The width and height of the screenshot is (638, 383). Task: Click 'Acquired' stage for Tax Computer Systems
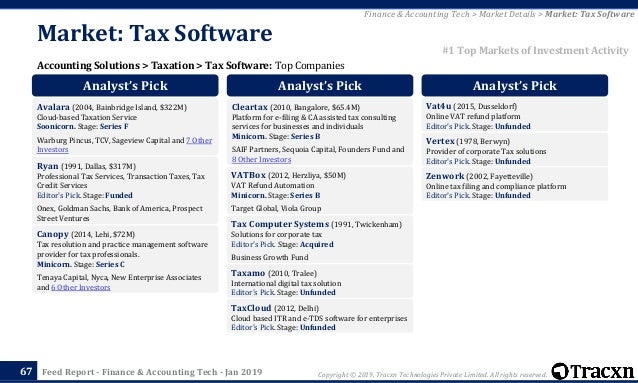tap(317, 245)
